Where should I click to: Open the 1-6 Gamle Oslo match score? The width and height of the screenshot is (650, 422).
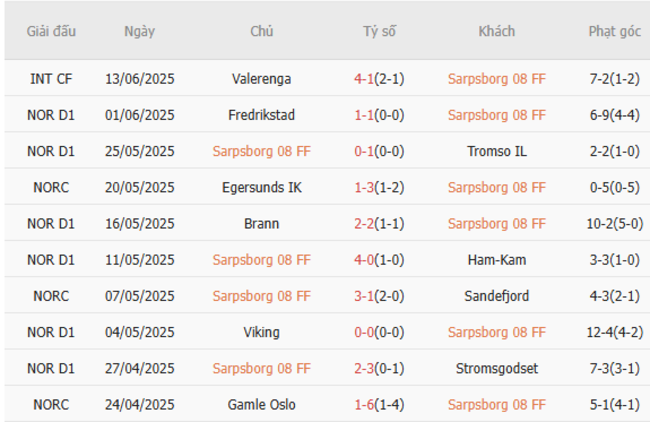[x=365, y=404]
